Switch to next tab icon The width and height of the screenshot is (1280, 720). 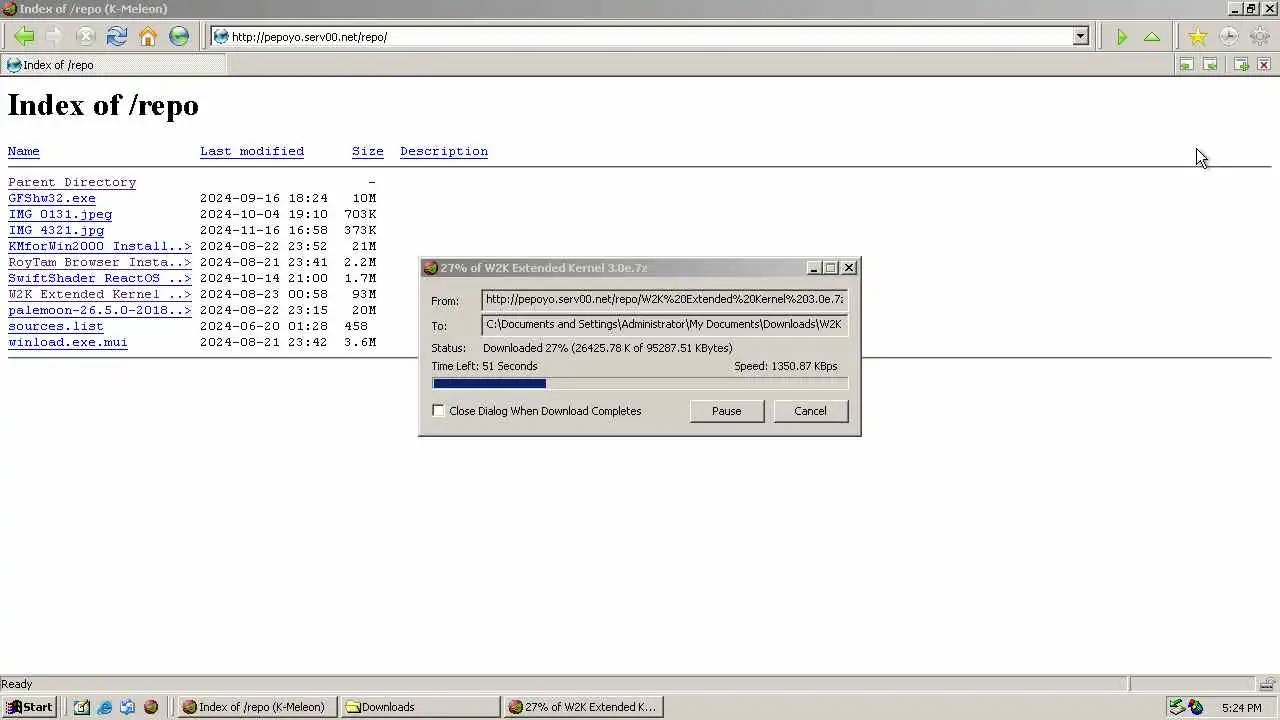coord(1210,64)
